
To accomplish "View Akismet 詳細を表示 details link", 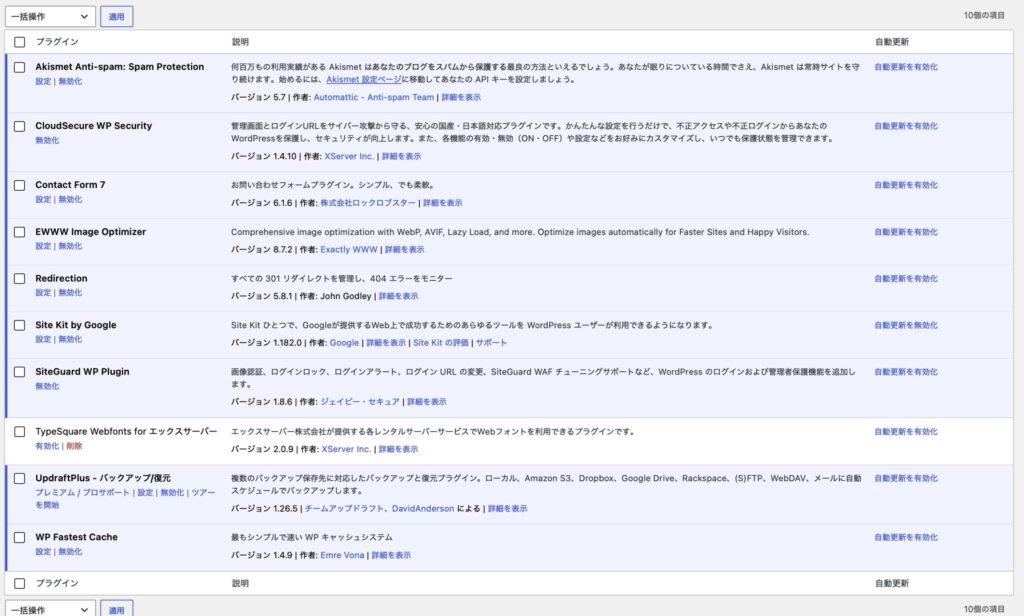I will [461, 97].
